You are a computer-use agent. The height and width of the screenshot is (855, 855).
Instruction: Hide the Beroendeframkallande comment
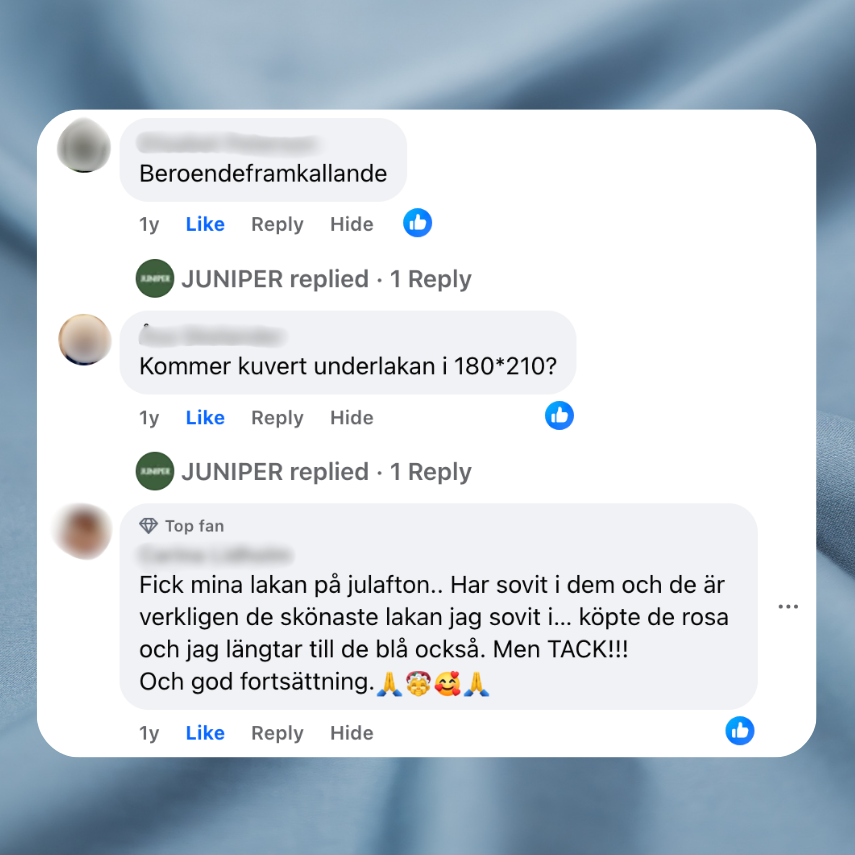(352, 224)
